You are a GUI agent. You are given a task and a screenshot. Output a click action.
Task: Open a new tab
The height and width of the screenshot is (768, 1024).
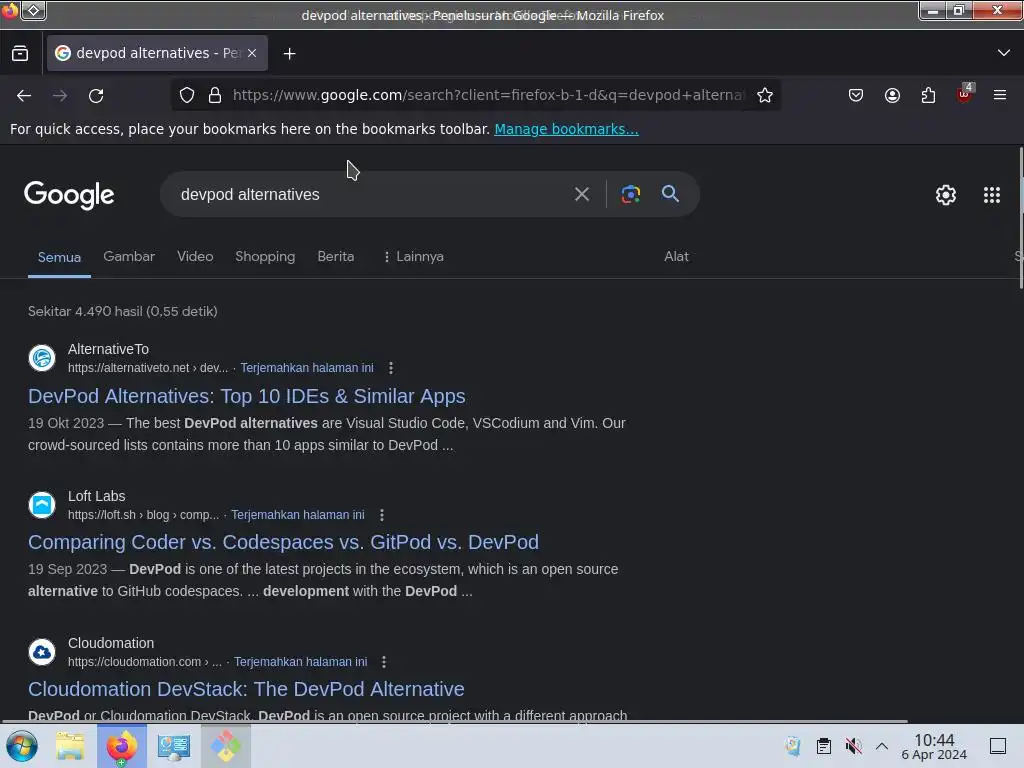[289, 54]
